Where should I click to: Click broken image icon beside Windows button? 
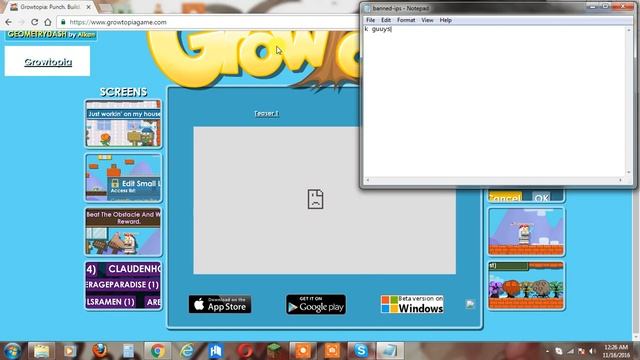tap(470, 304)
